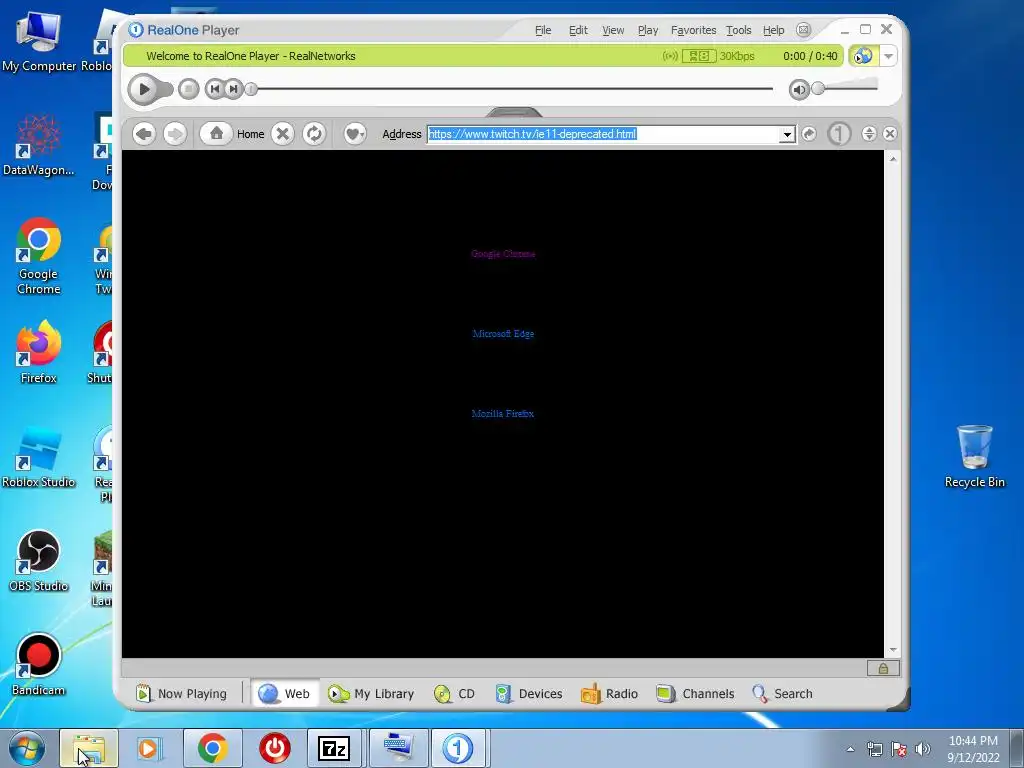Follow the Google Chrome link

click(x=503, y=253)
